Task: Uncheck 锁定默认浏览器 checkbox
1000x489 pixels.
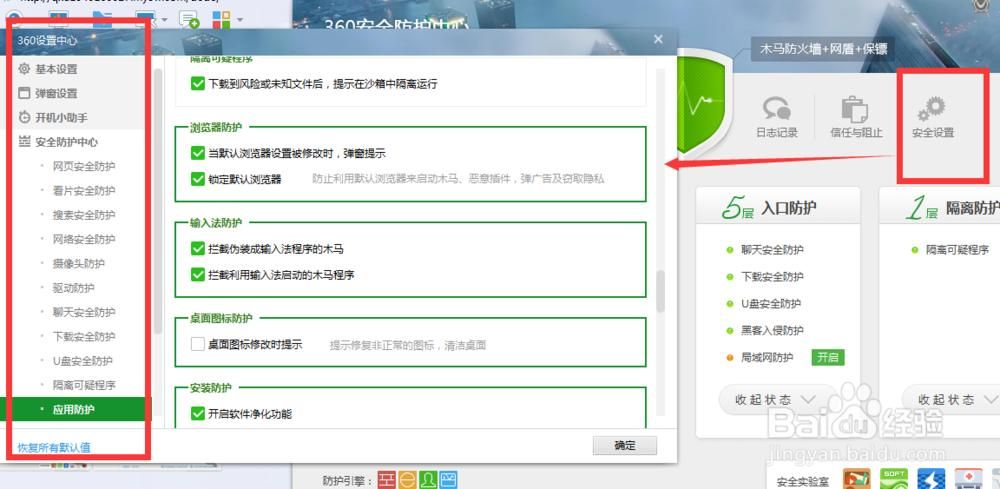Action: (197, 179)
